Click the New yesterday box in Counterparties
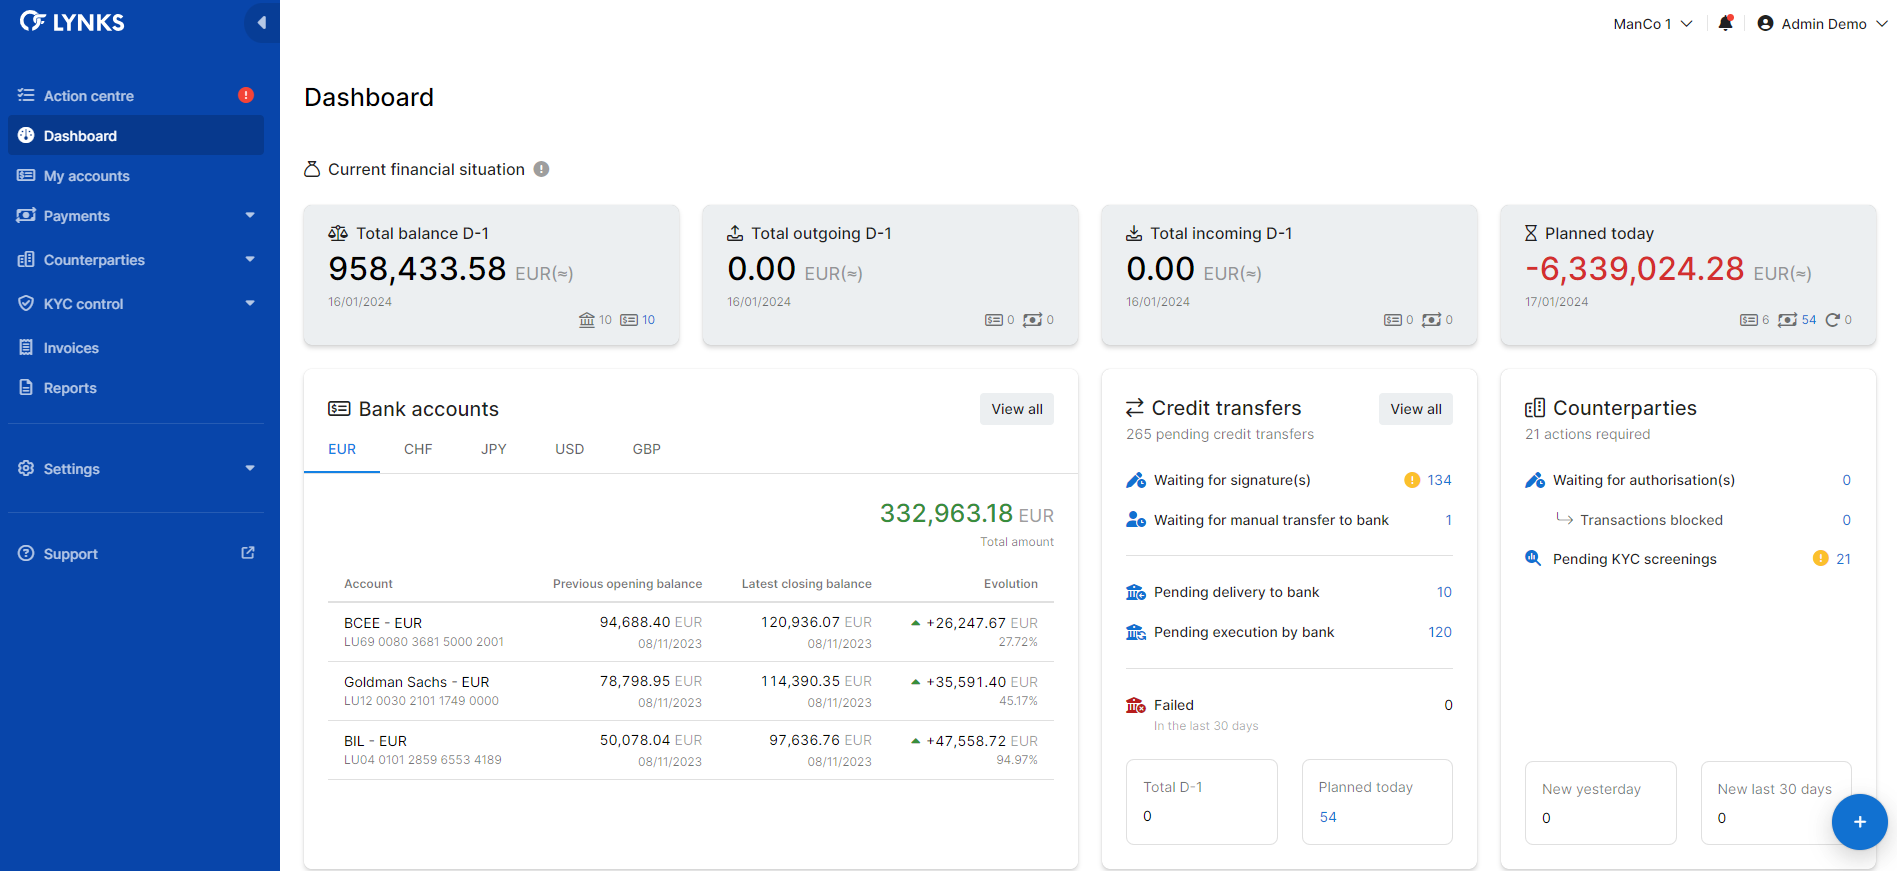1897x871 pixels. point(1600,803)
